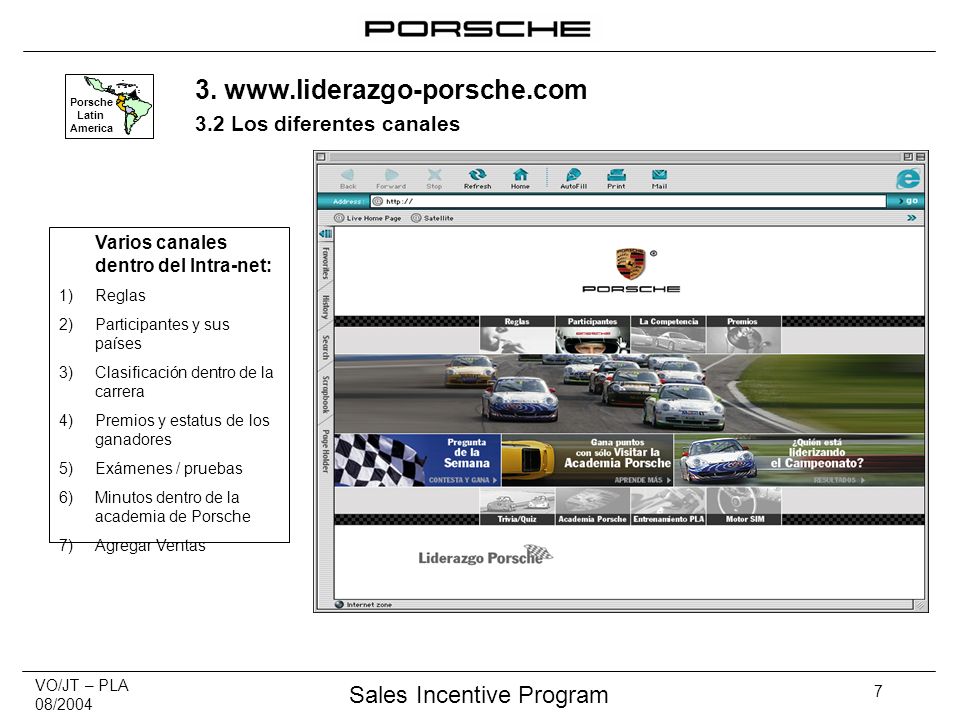Click the Stop loading icon
This screenshot has height=720, width=960.
[434, 175]
